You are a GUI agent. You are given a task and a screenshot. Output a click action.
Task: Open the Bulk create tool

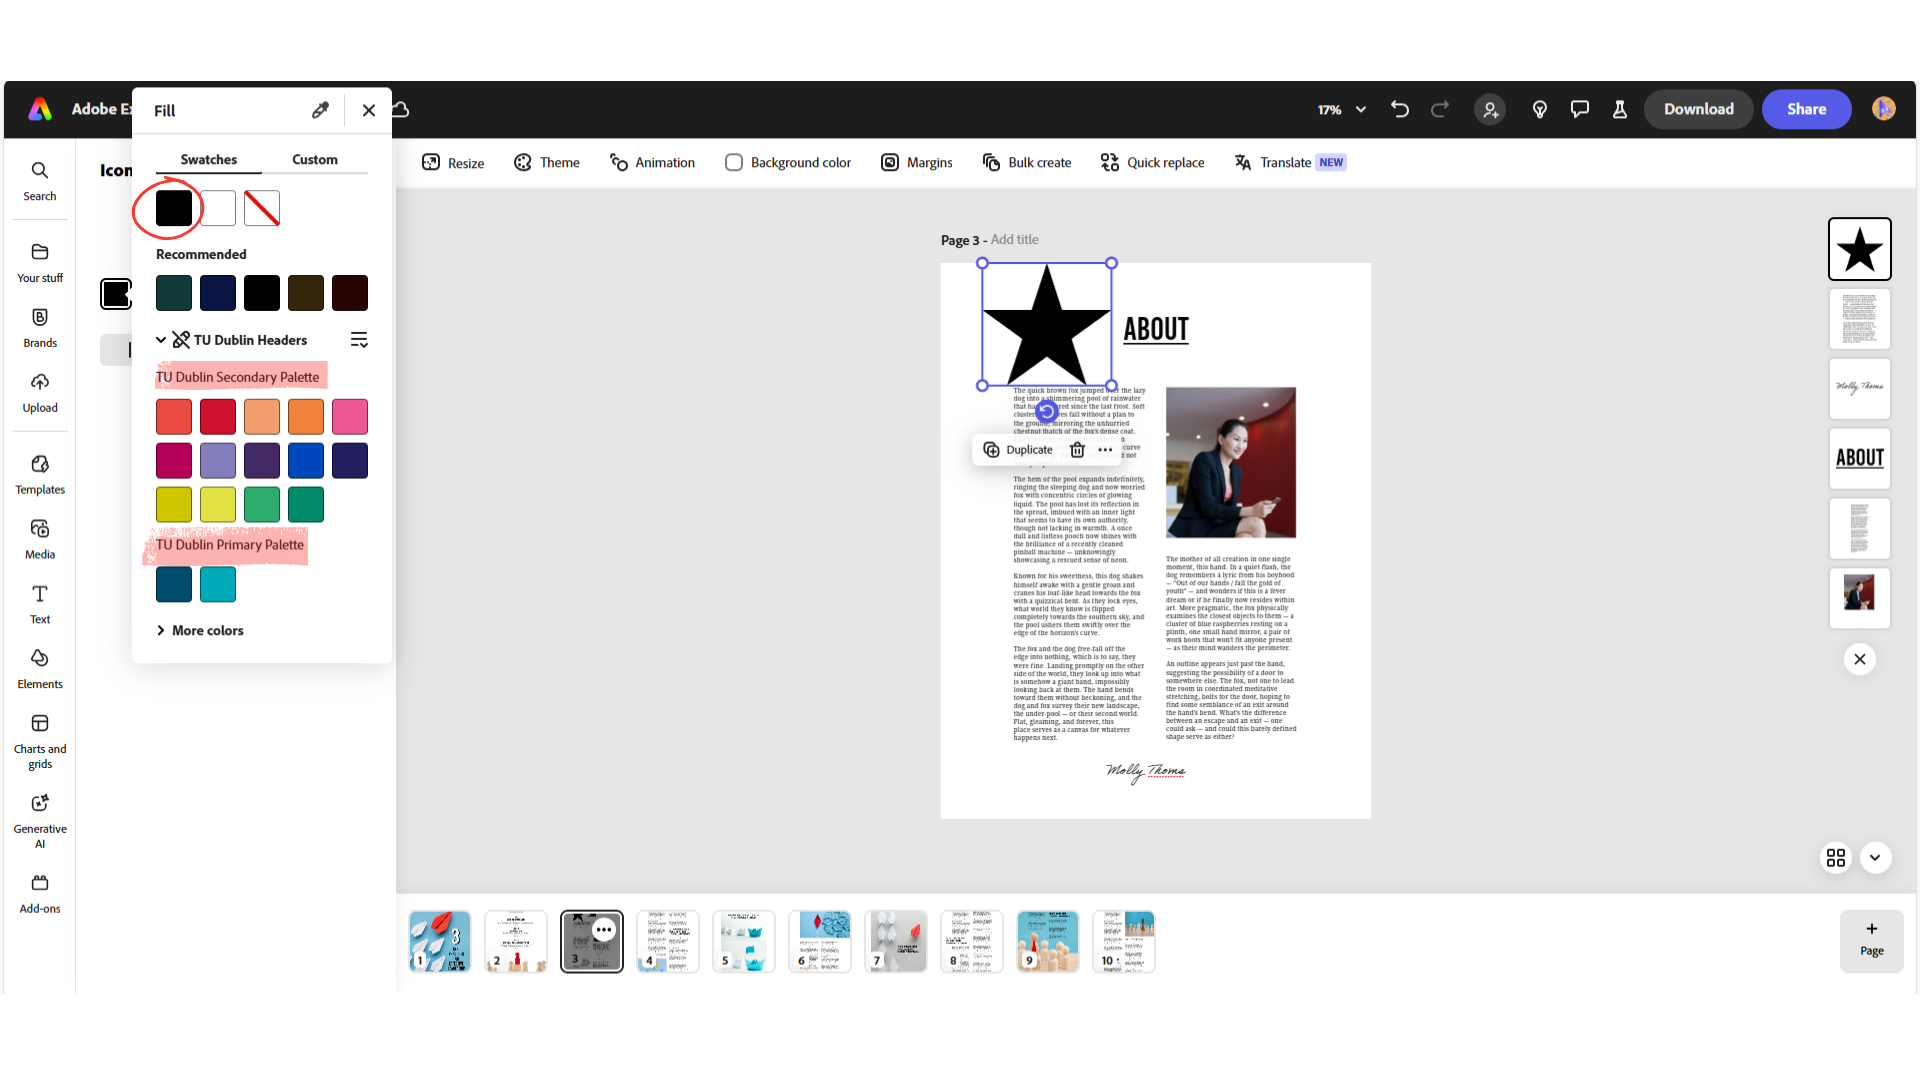pyautogui.click(x=1026, y=162)
